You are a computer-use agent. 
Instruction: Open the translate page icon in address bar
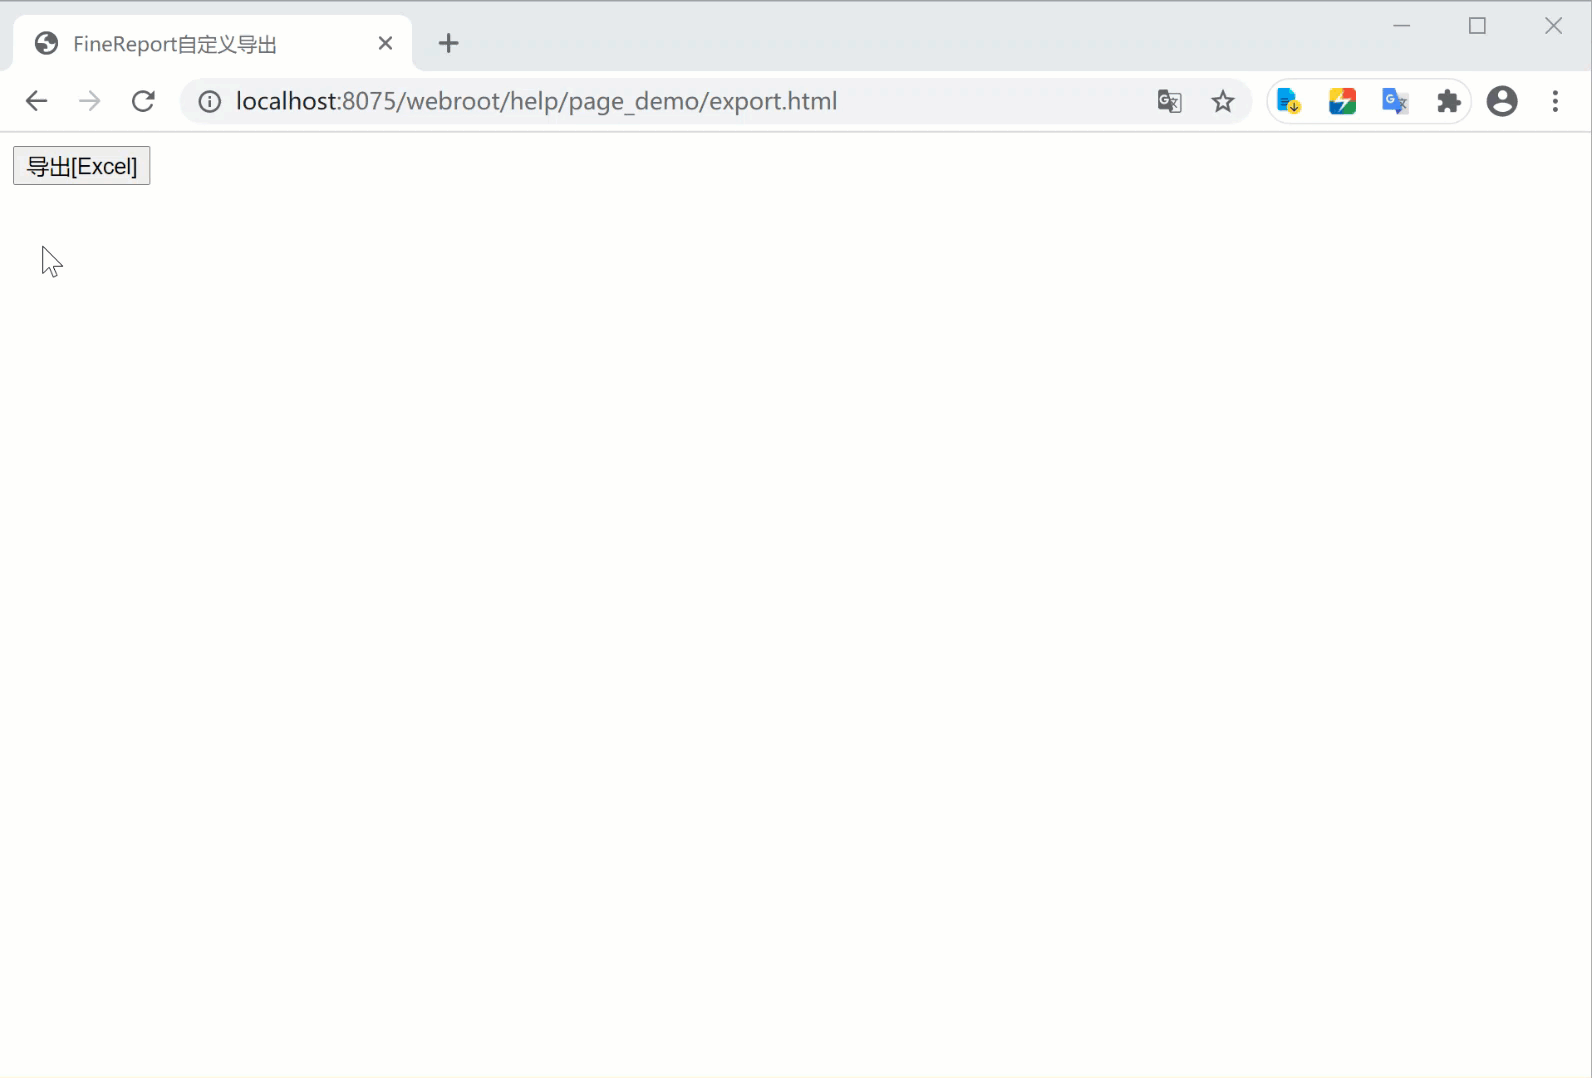click(1169, 101)
